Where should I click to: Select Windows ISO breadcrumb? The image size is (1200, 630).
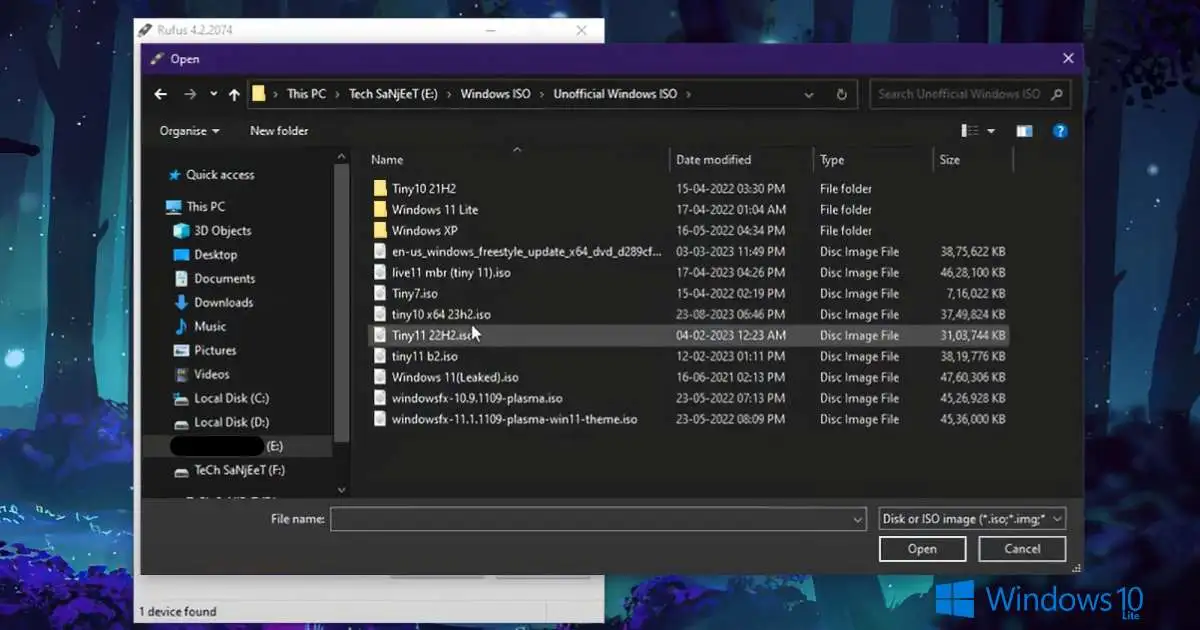pos(495,94)
